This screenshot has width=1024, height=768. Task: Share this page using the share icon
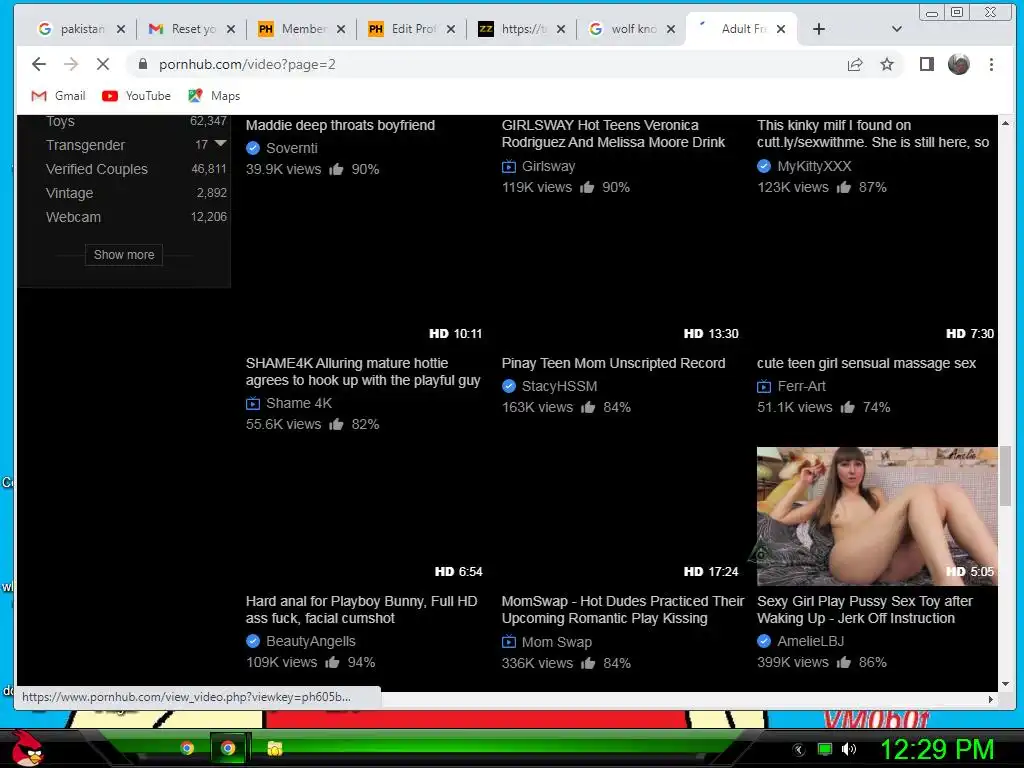pyautogui.click(x=855, y=64)
